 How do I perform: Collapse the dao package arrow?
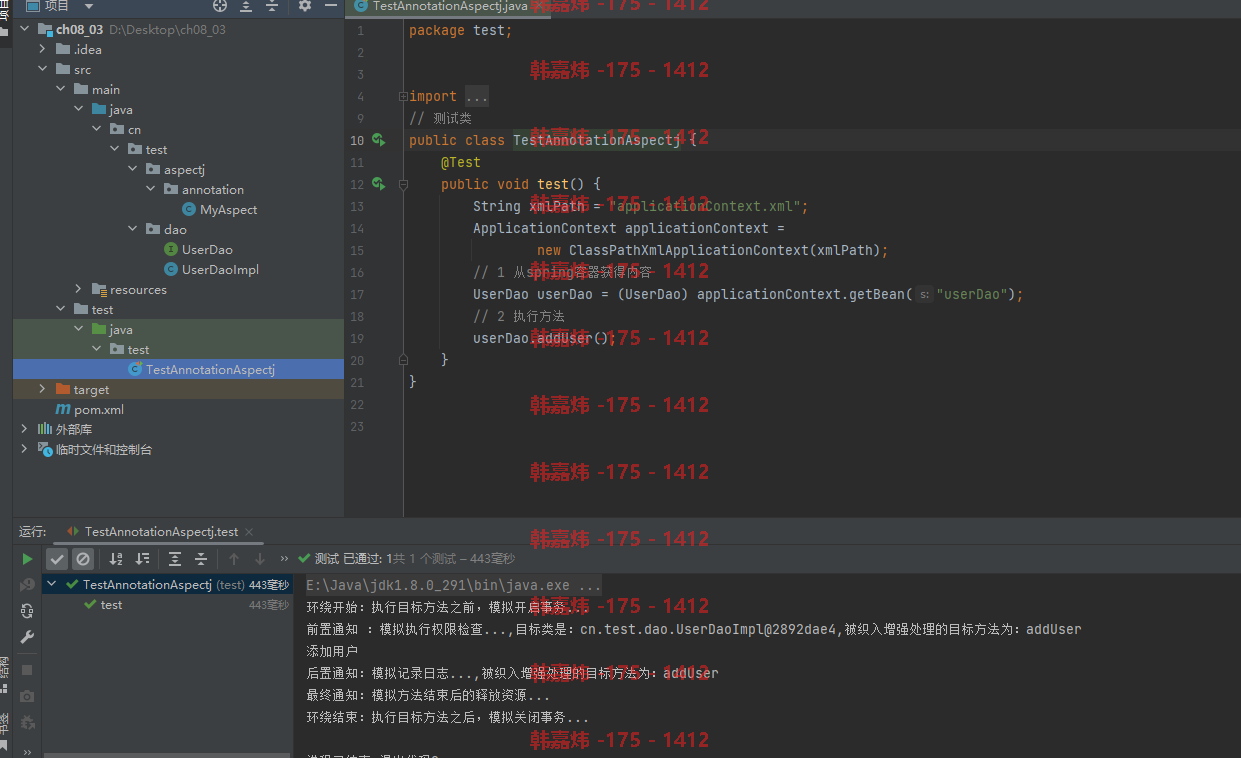133,229
